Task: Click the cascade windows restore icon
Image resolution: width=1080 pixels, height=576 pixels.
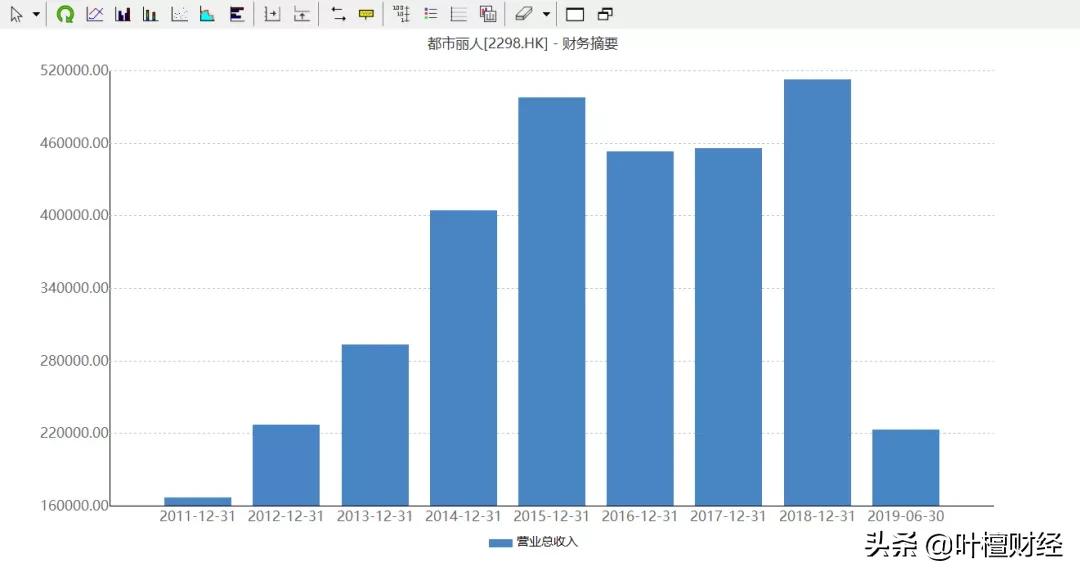Action: (x=605, y=14)
